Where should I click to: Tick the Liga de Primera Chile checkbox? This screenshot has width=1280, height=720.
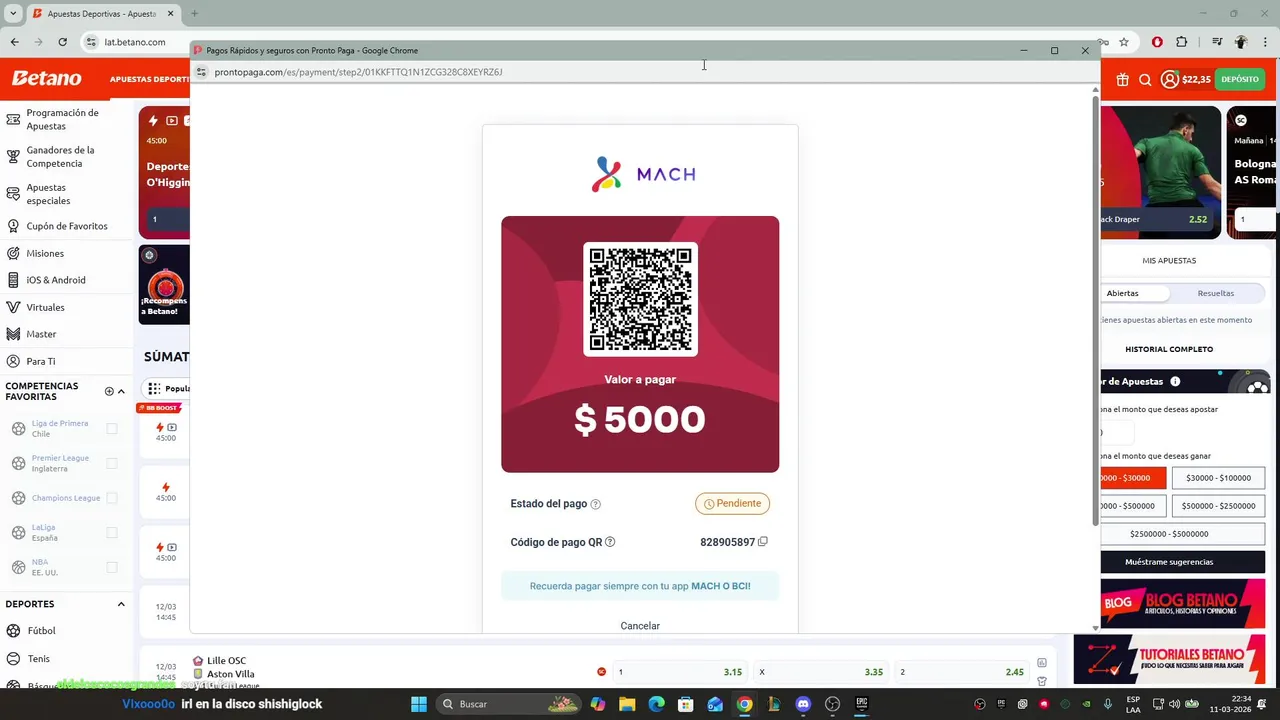click(112, 429)
